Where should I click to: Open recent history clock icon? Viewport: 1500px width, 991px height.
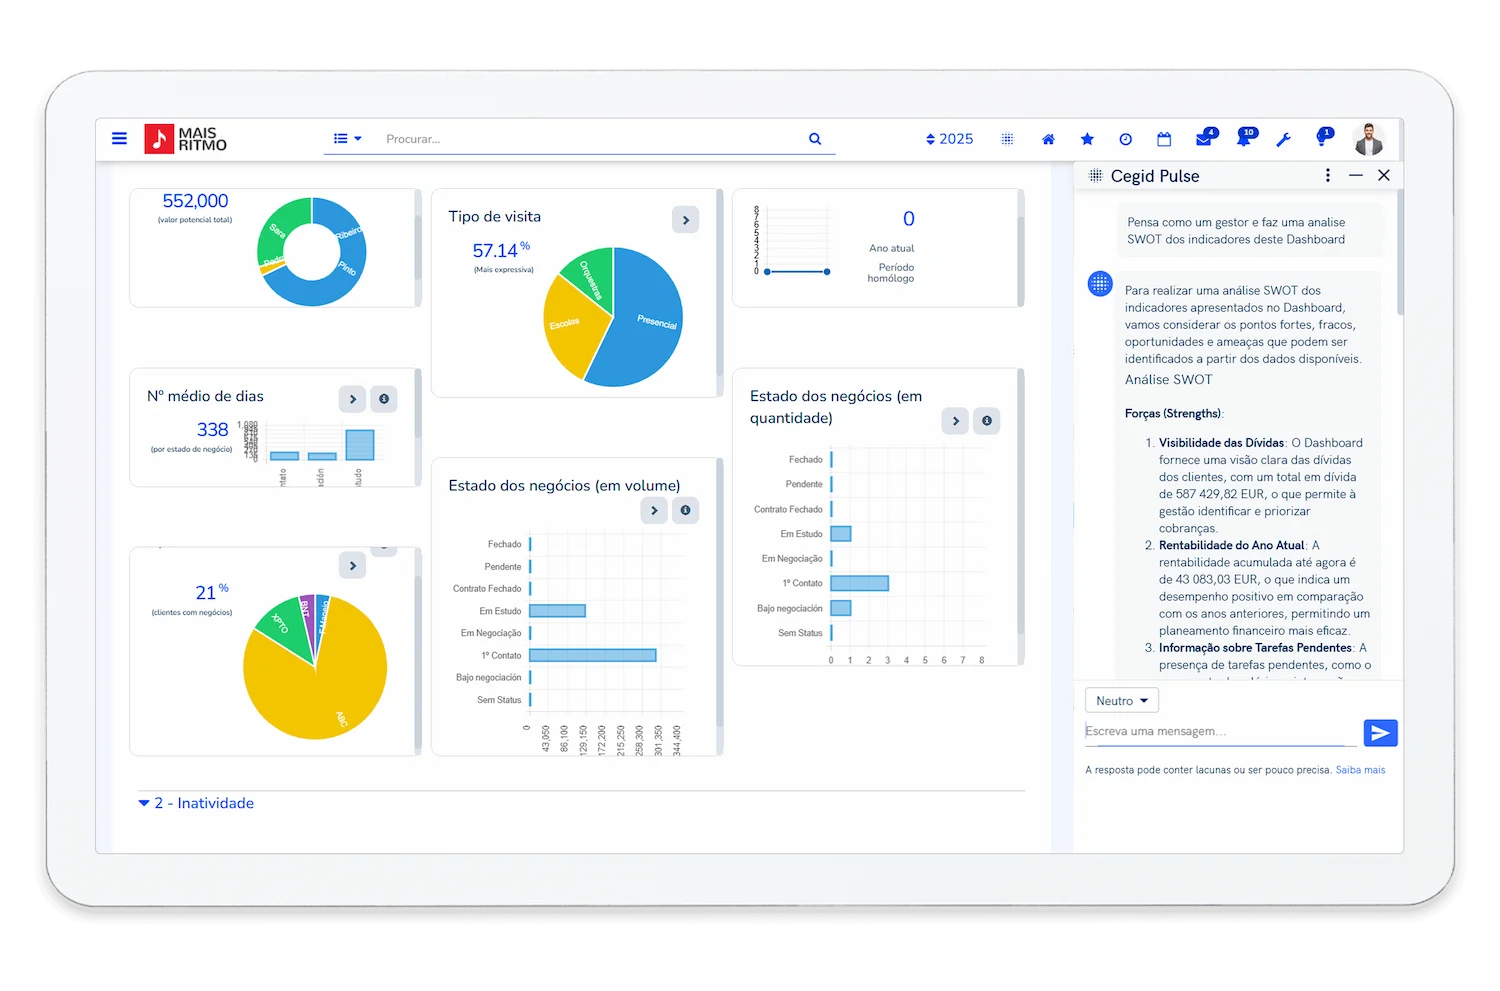click(x=1125, y=140)
